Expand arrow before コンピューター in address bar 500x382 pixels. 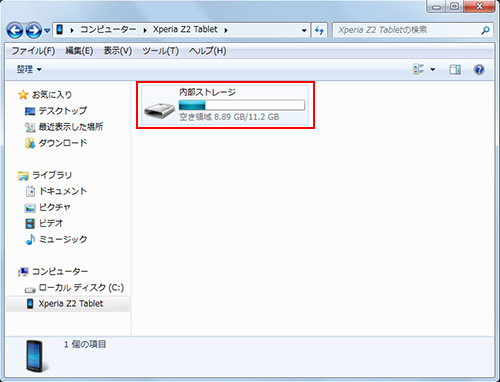(x=72, y=30)
